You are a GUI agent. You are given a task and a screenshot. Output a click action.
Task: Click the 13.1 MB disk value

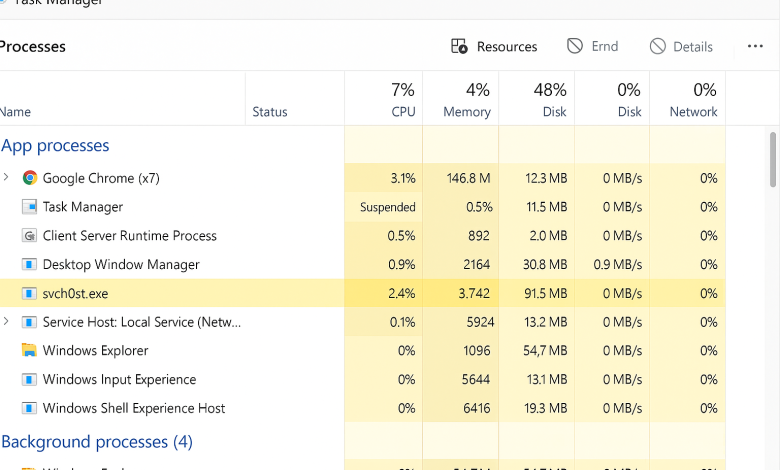pos(547,379)
